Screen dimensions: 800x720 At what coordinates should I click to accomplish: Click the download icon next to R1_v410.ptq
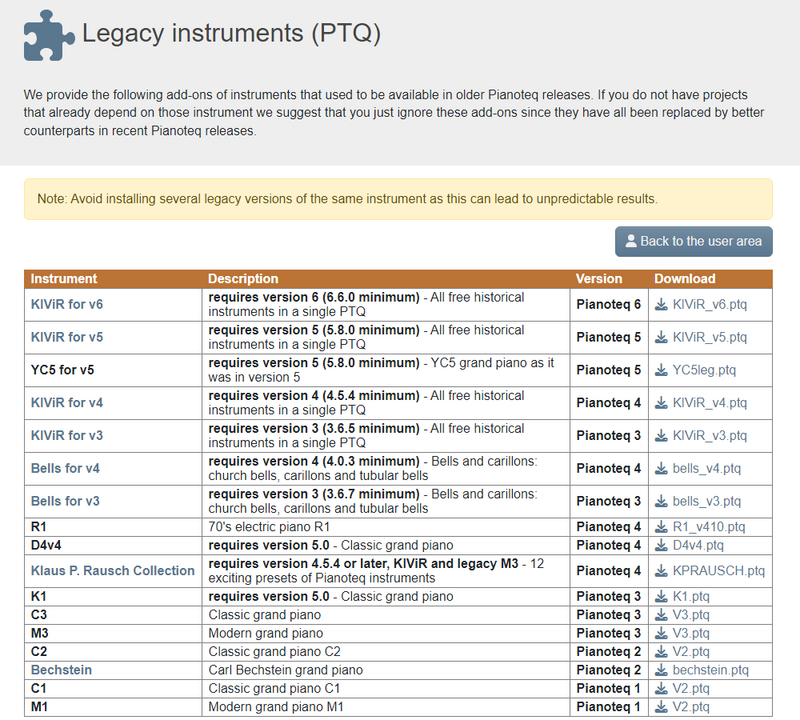click(661, 527)
